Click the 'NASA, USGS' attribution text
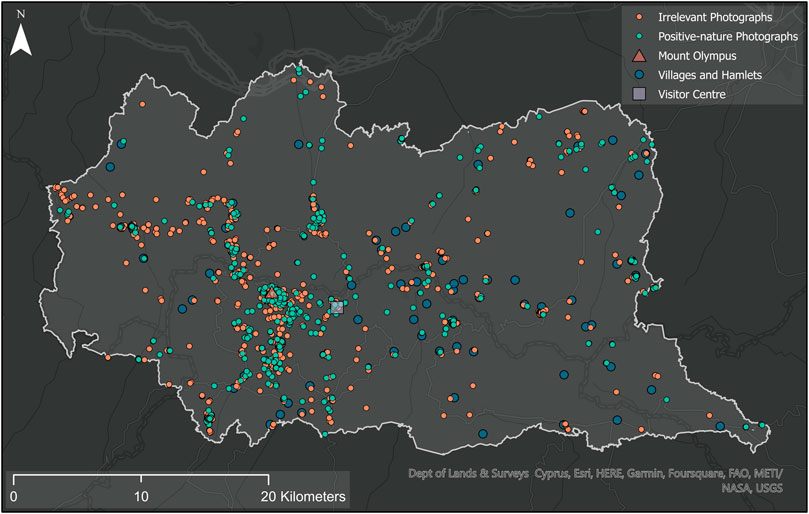The height and width of the screenshot is (514, 809). [x=753, y=488]
